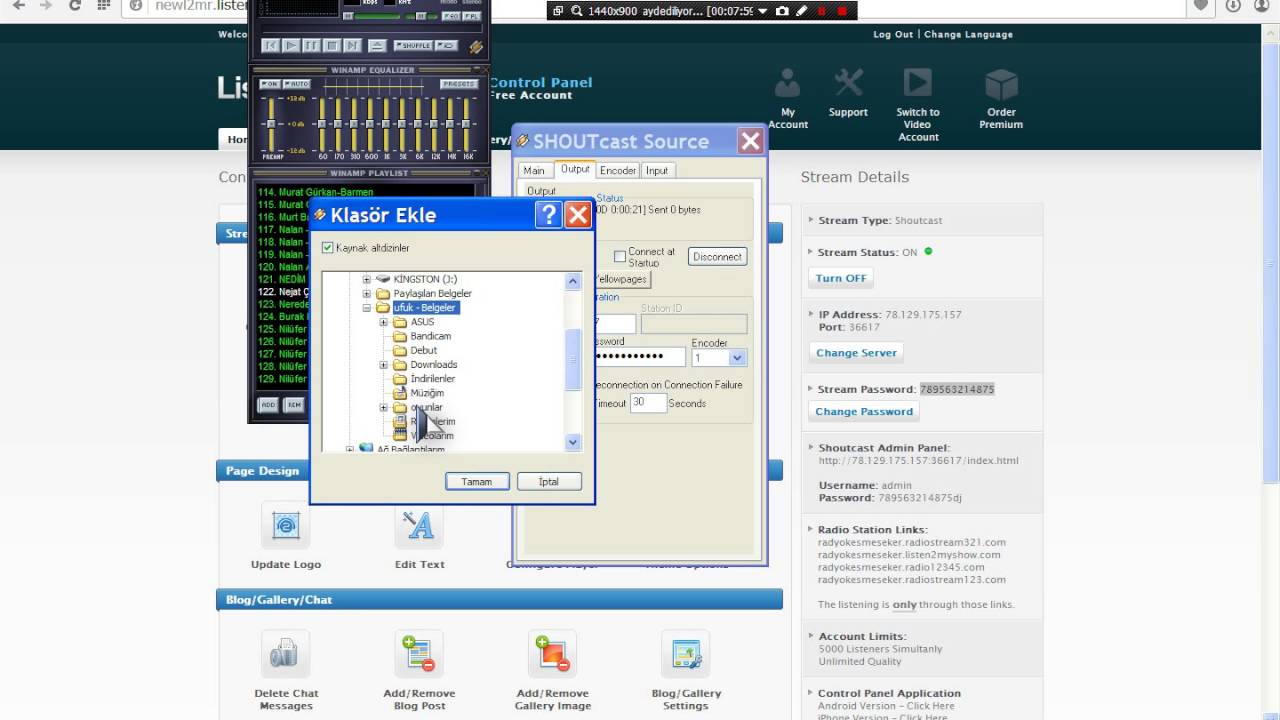
Task: Open the My Account person icon
Action: 788,83
